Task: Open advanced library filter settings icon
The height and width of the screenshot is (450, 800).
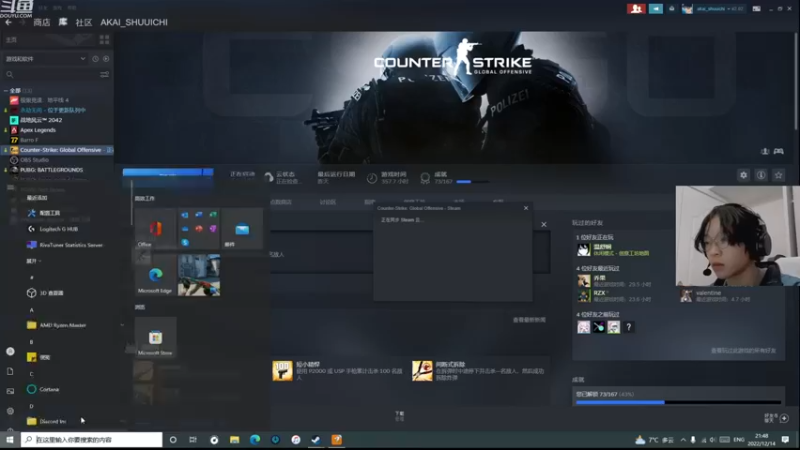Action: pos(105,74)
